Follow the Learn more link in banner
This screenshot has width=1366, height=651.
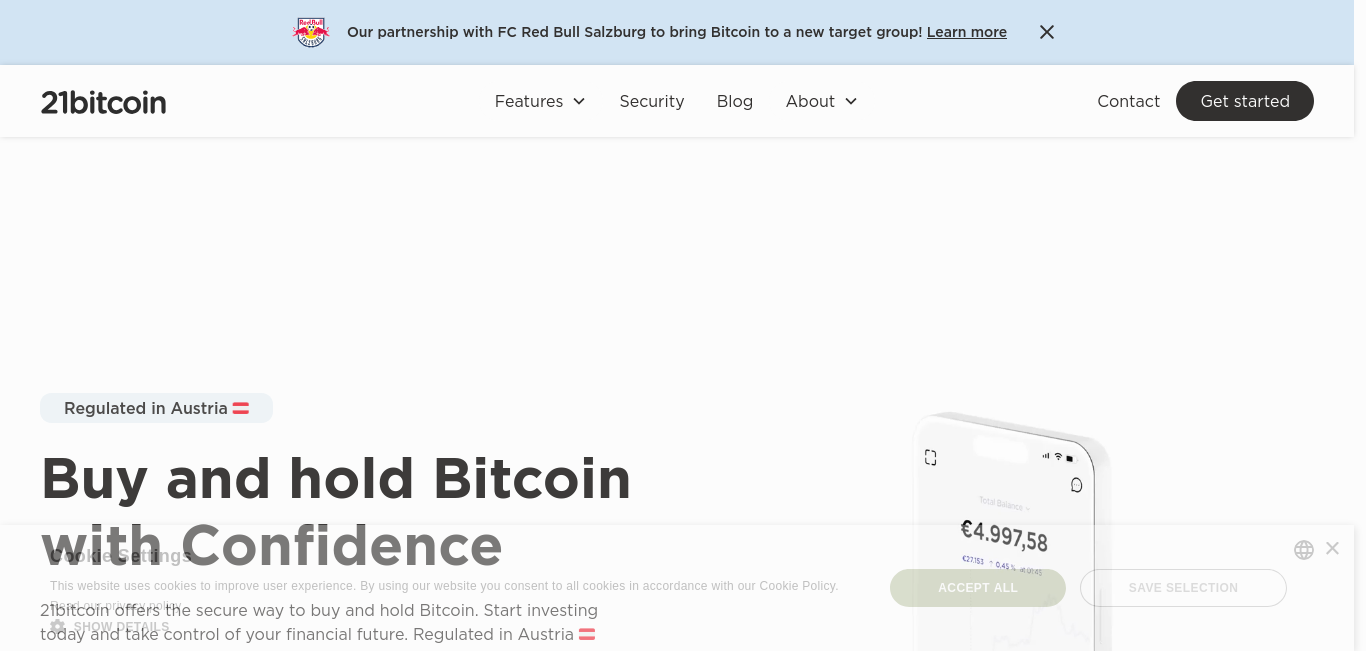tap(967, 32)
